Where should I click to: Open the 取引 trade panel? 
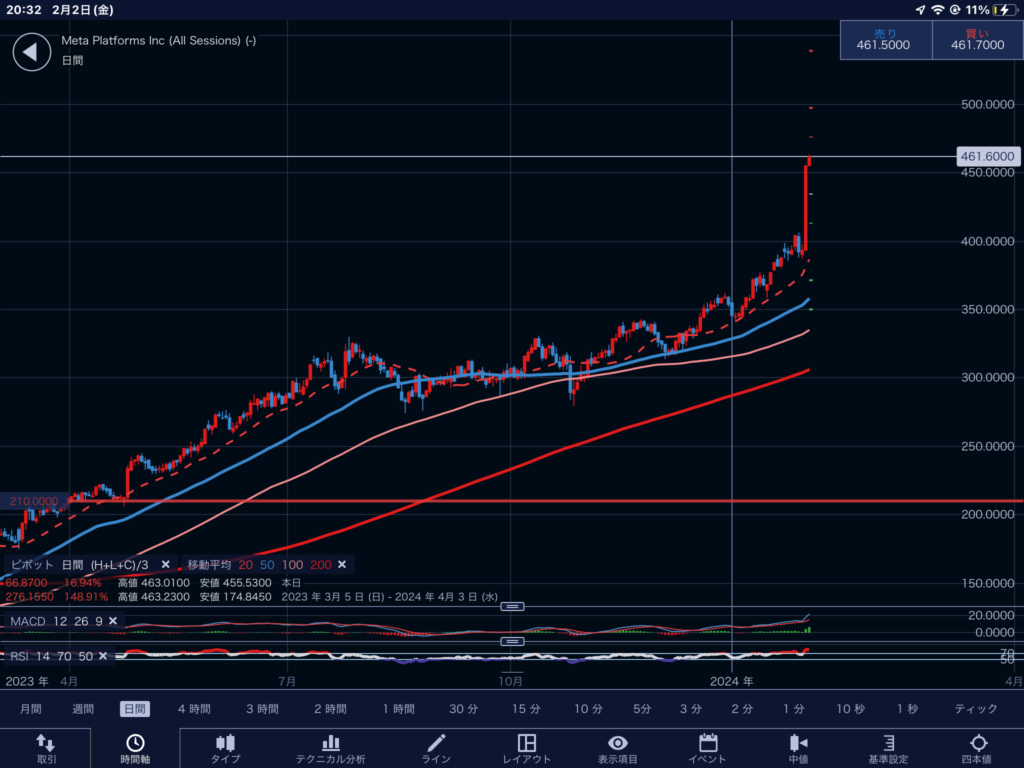tap(46, 748)
